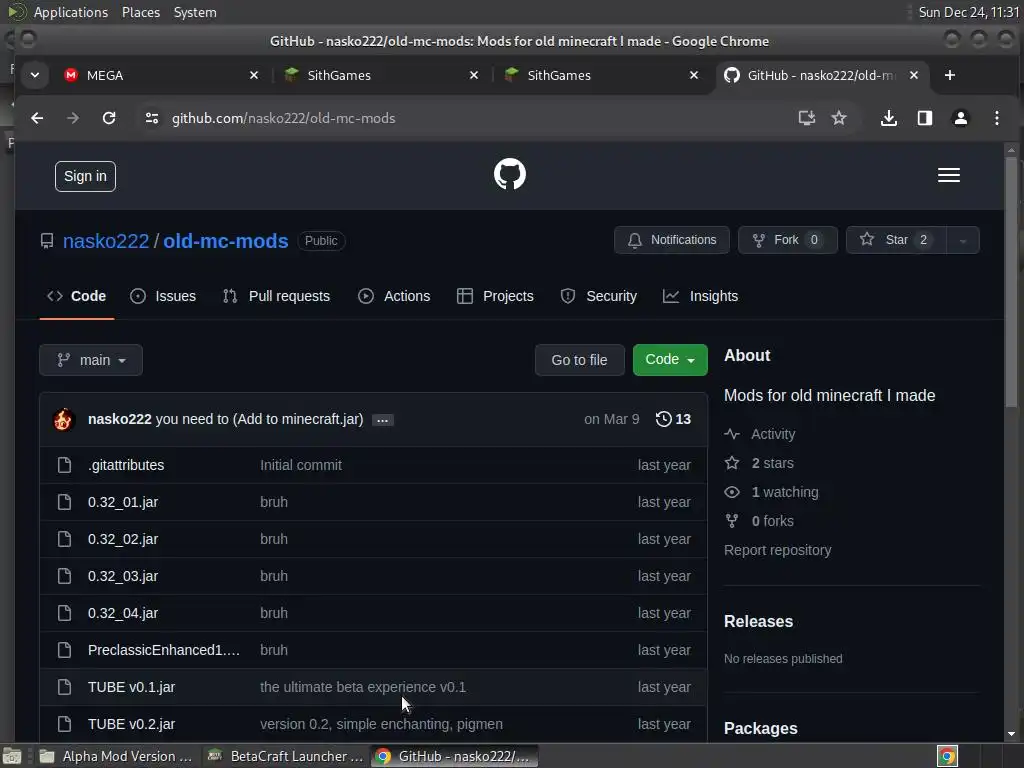Click the Initial commit message link
Viewport: 1024px width, 768px height.
point(300,465)
